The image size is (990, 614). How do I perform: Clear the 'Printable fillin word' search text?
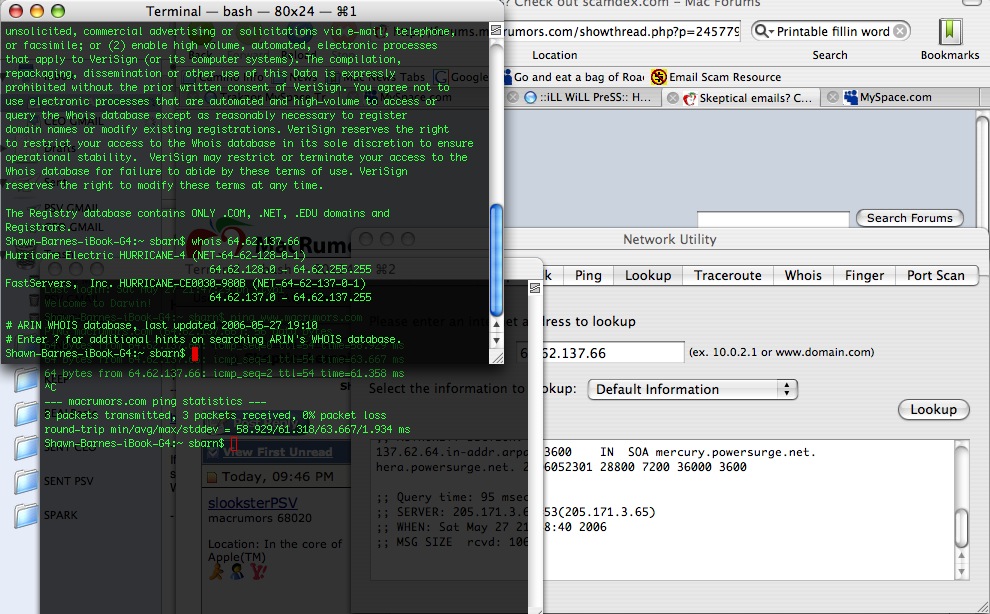click(x=900, y=31)
